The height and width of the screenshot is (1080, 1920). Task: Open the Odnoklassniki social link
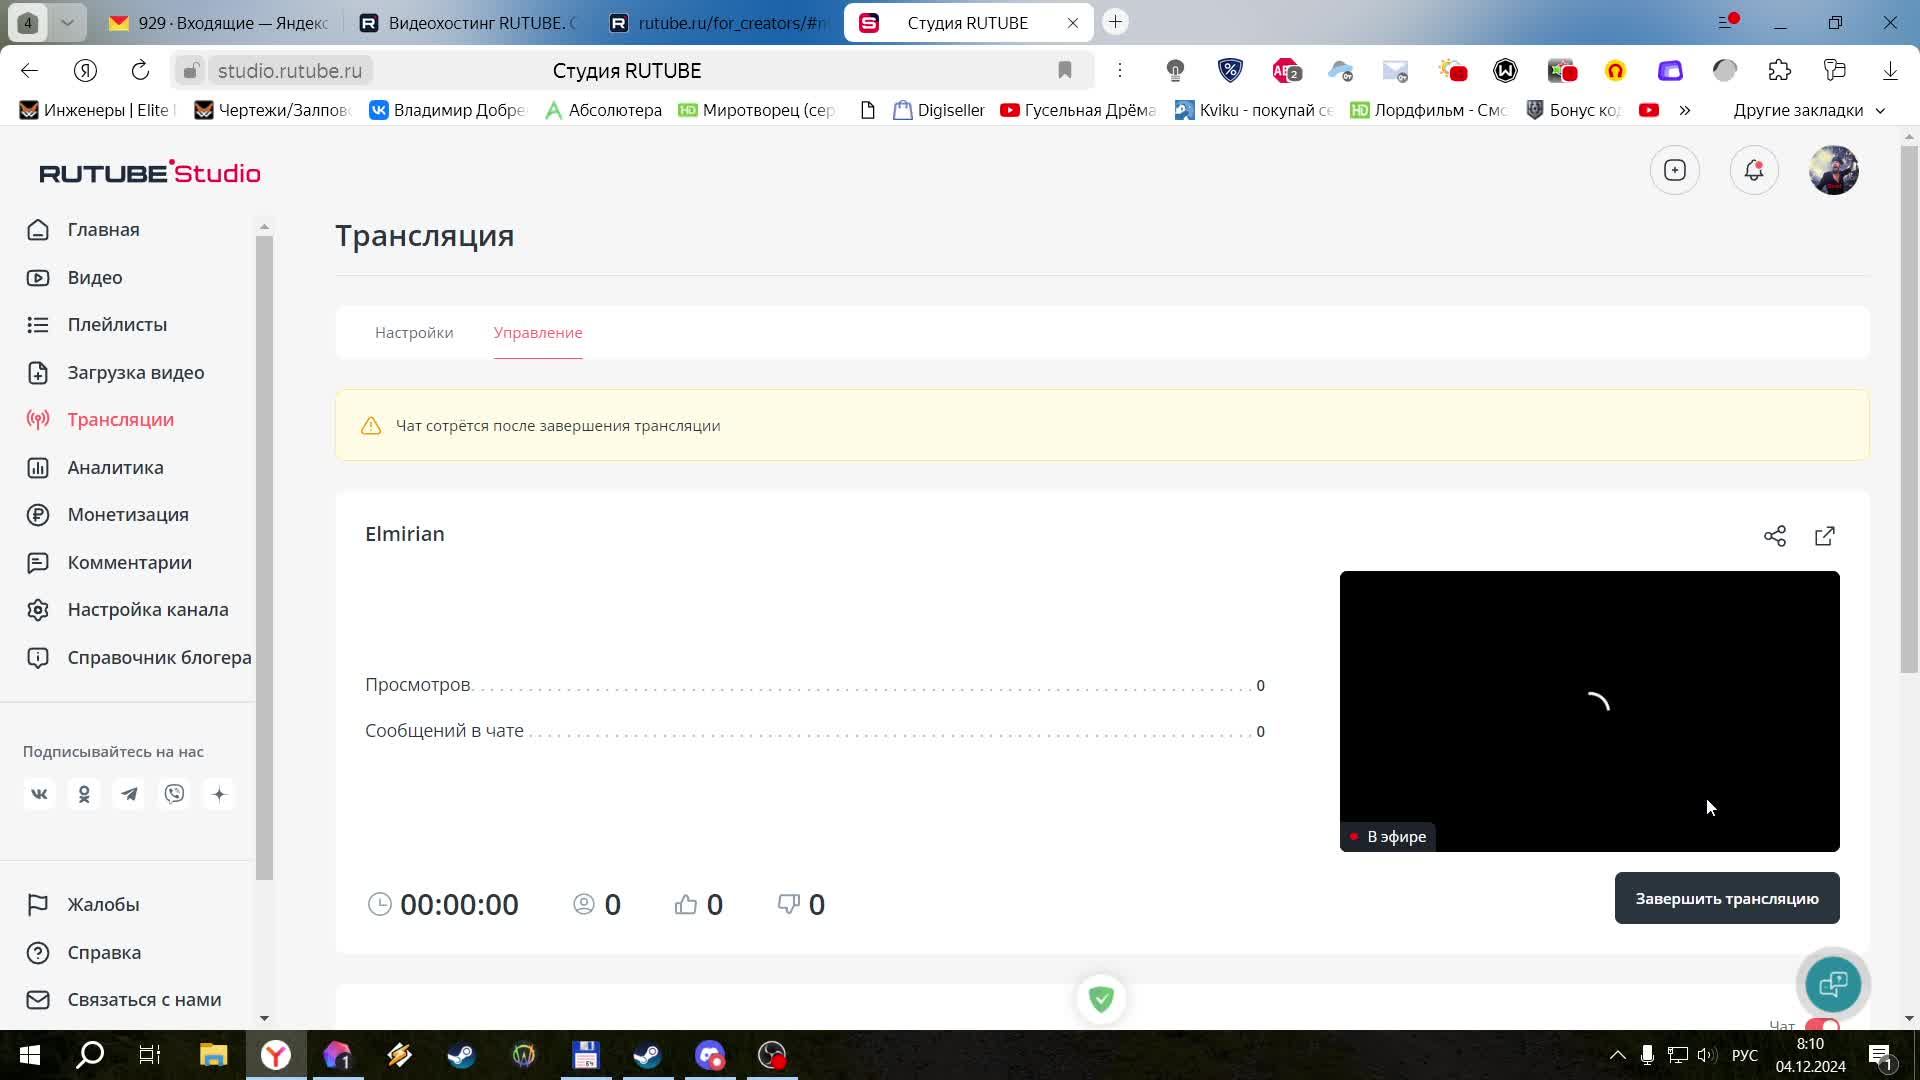point(84,794)
